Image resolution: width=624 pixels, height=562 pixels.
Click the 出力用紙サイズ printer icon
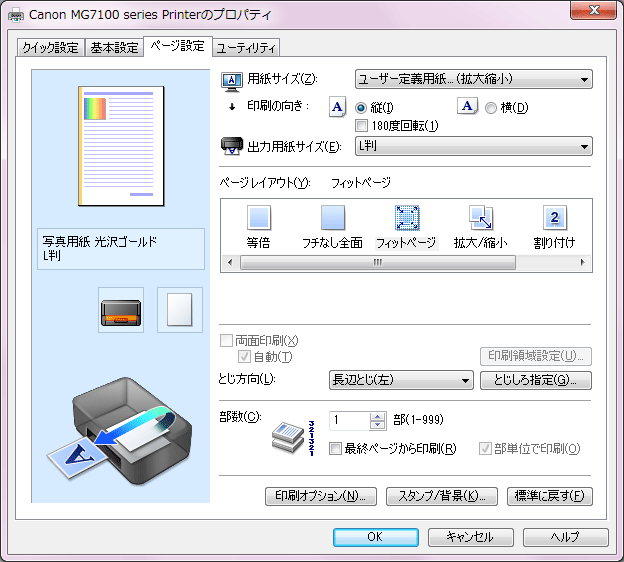tap(232, 146)
